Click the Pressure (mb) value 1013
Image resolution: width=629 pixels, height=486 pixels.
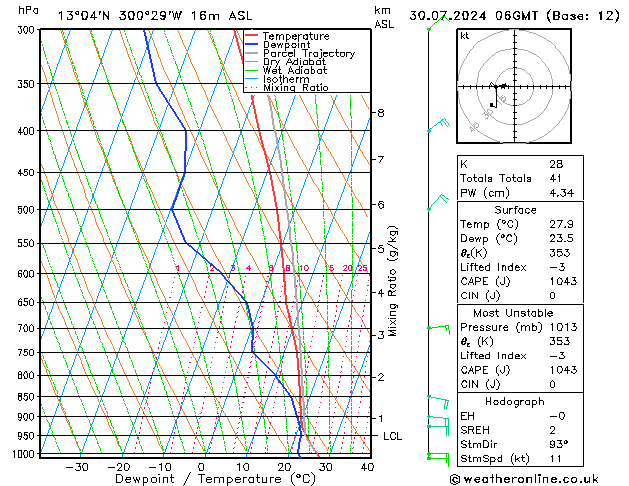[563, 327]
